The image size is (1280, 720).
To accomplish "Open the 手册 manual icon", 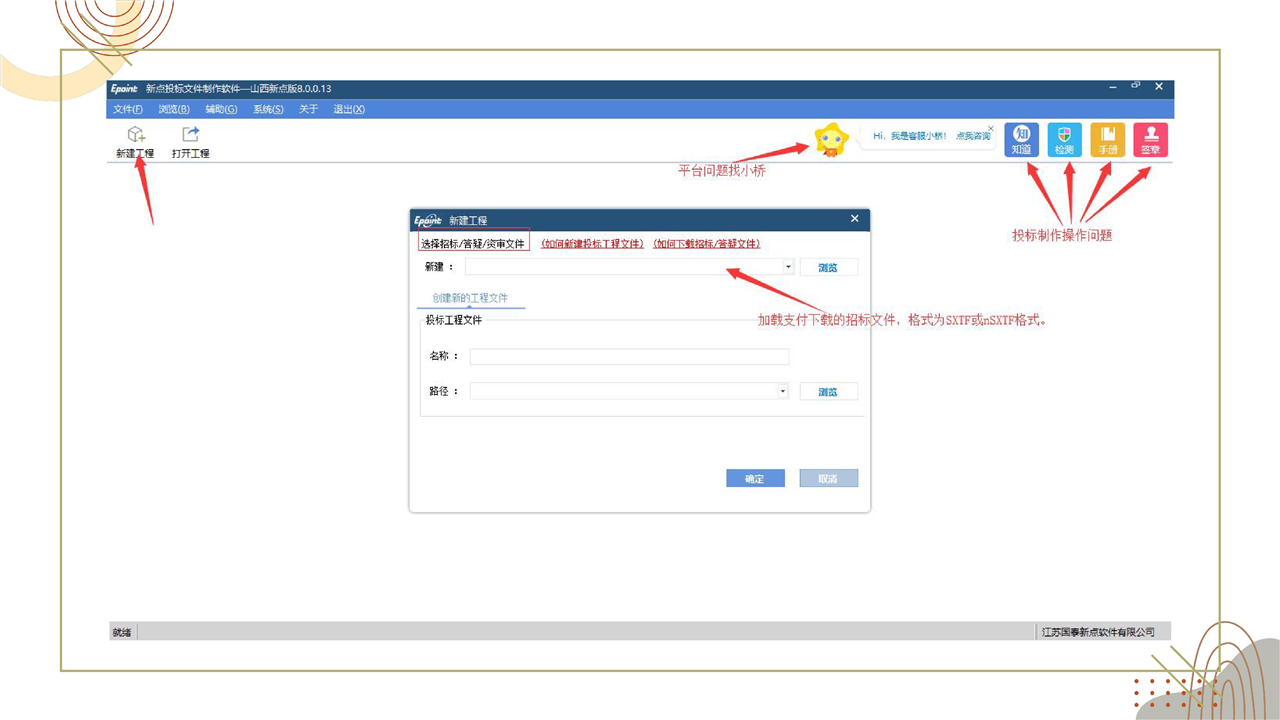I will pos(1107,140).
